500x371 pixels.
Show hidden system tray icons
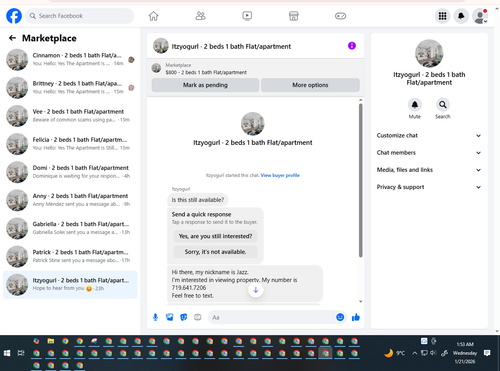414,353
